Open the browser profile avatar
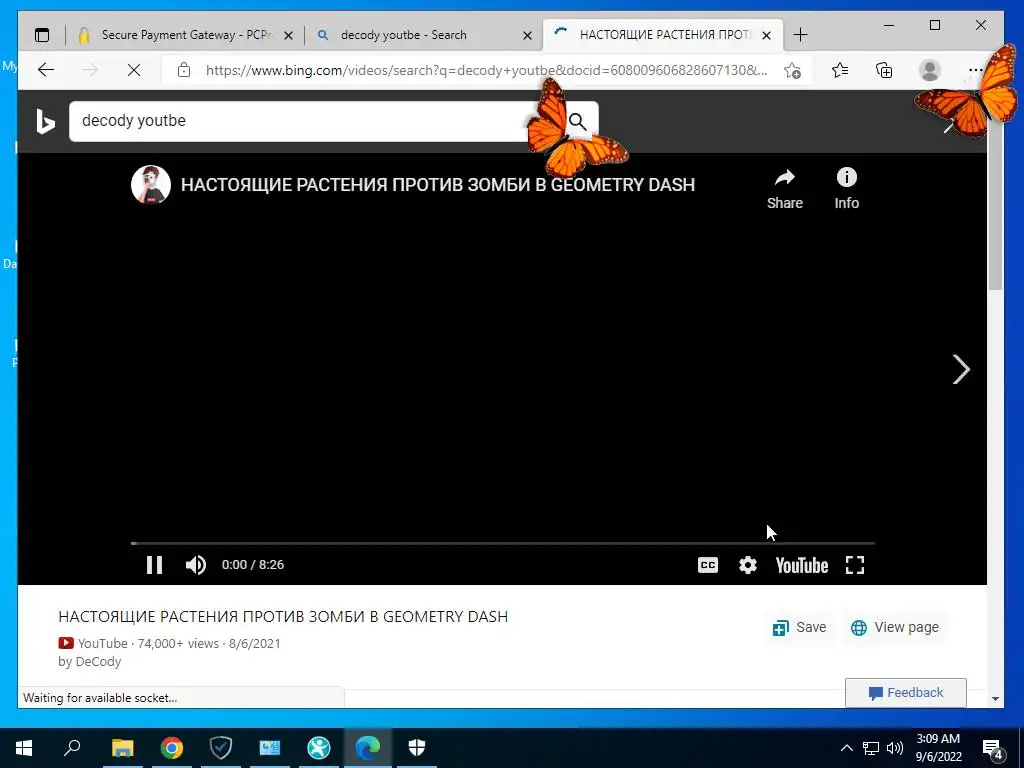 coord(929,70)
